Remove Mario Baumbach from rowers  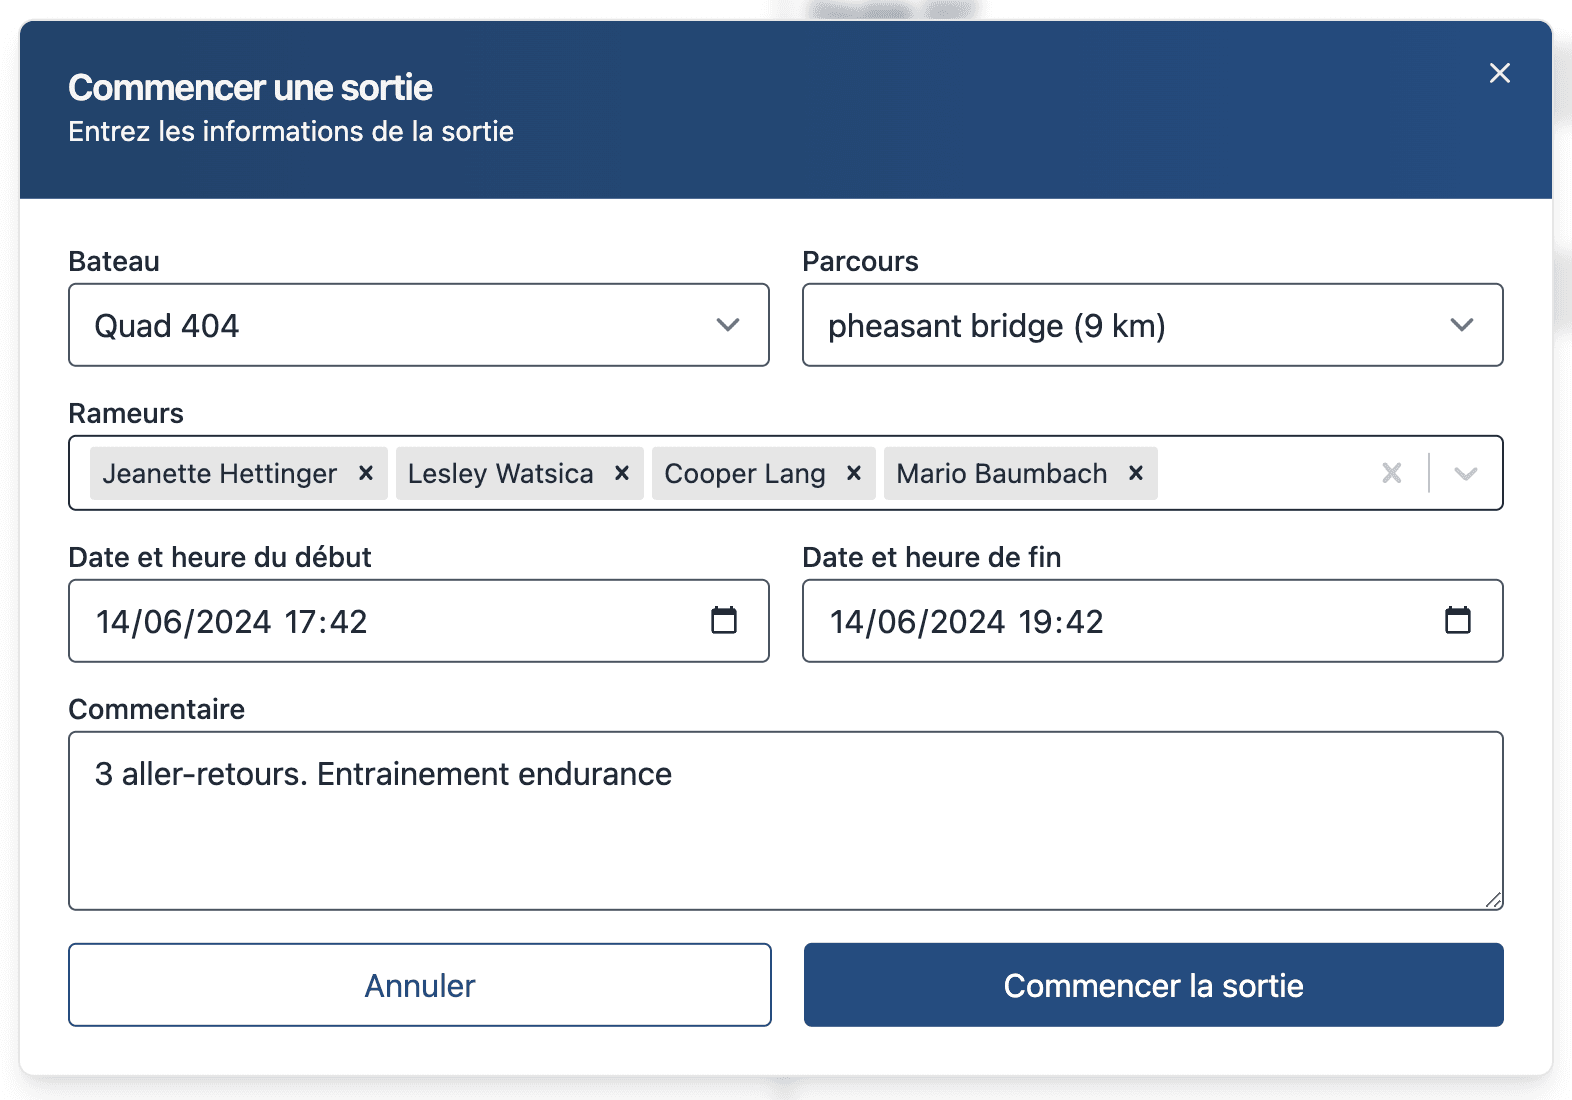pos(1136,473)
